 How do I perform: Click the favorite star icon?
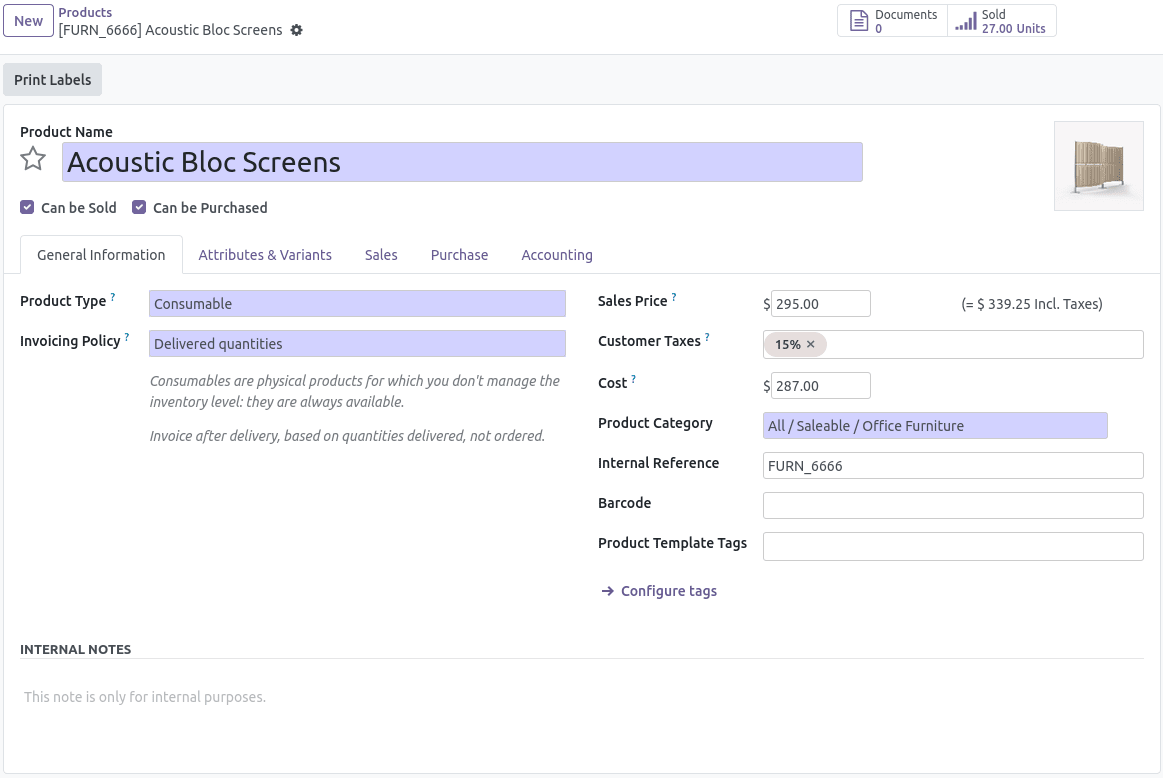[x=33, y=159]
